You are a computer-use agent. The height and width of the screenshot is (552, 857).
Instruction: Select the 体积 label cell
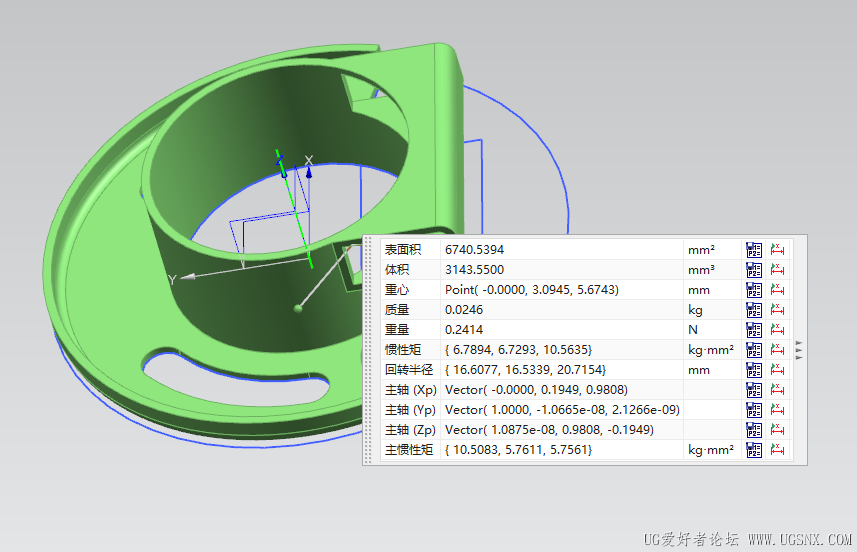(x=410, y=270)
